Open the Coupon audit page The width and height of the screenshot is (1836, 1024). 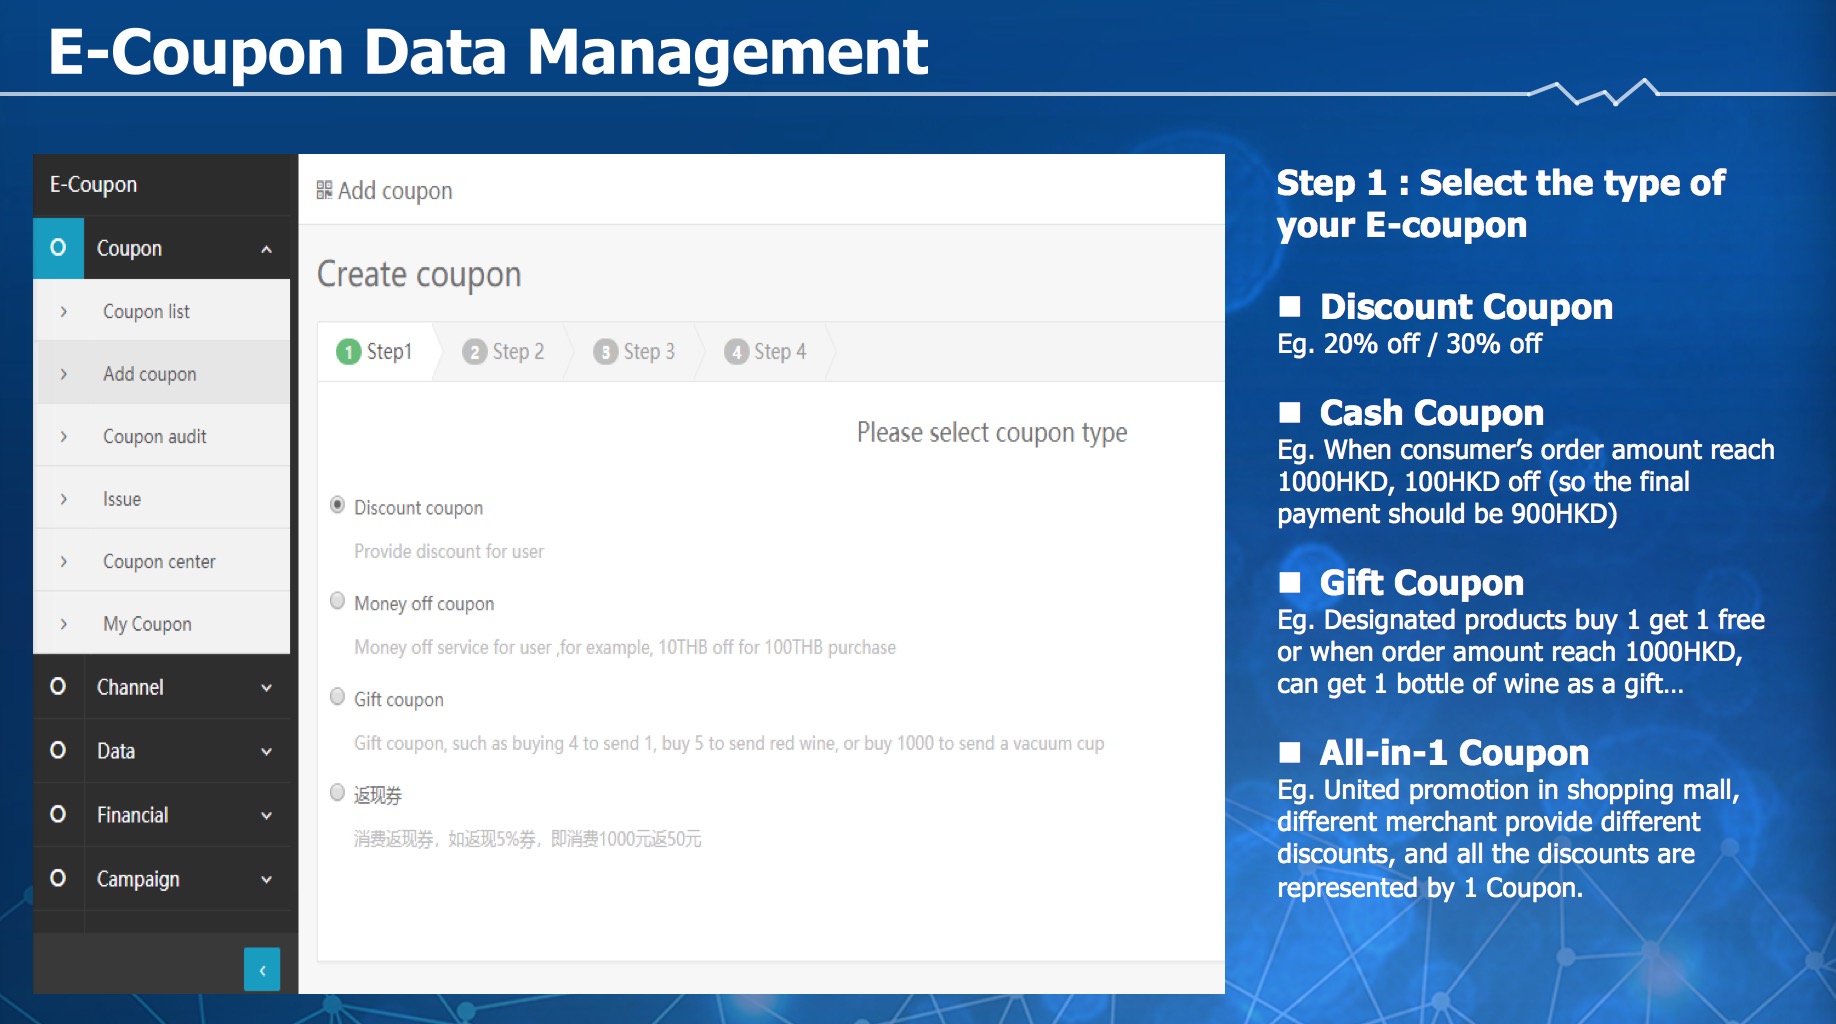[154, 437]
